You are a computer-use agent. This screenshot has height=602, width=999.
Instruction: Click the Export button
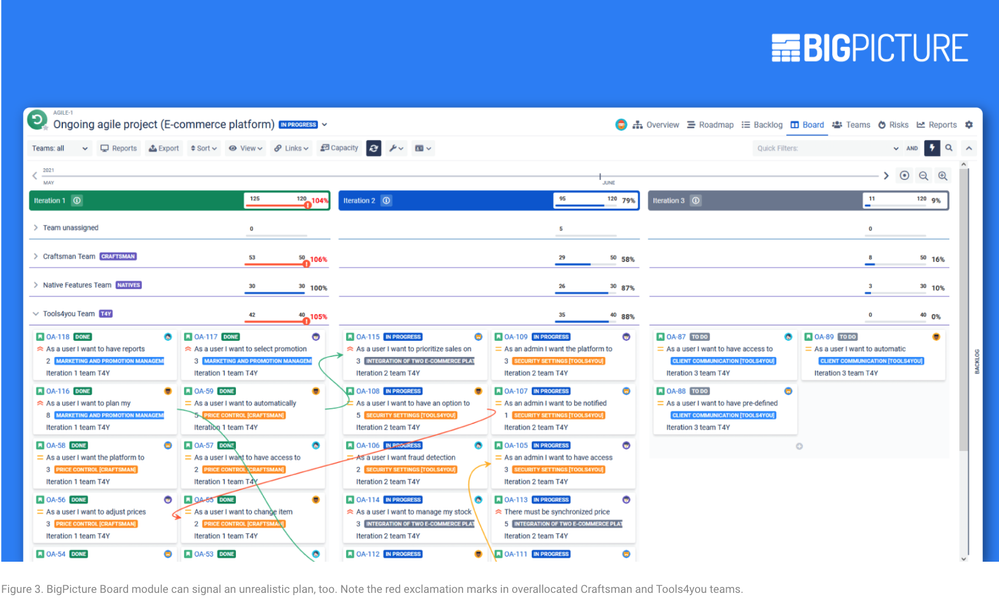164,148
